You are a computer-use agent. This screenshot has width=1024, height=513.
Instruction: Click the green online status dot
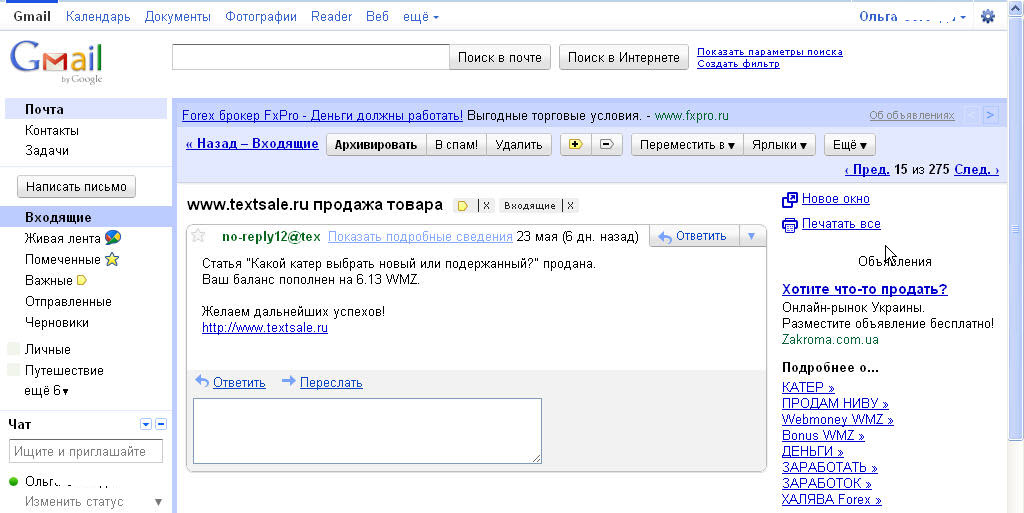tap(13, 482)
